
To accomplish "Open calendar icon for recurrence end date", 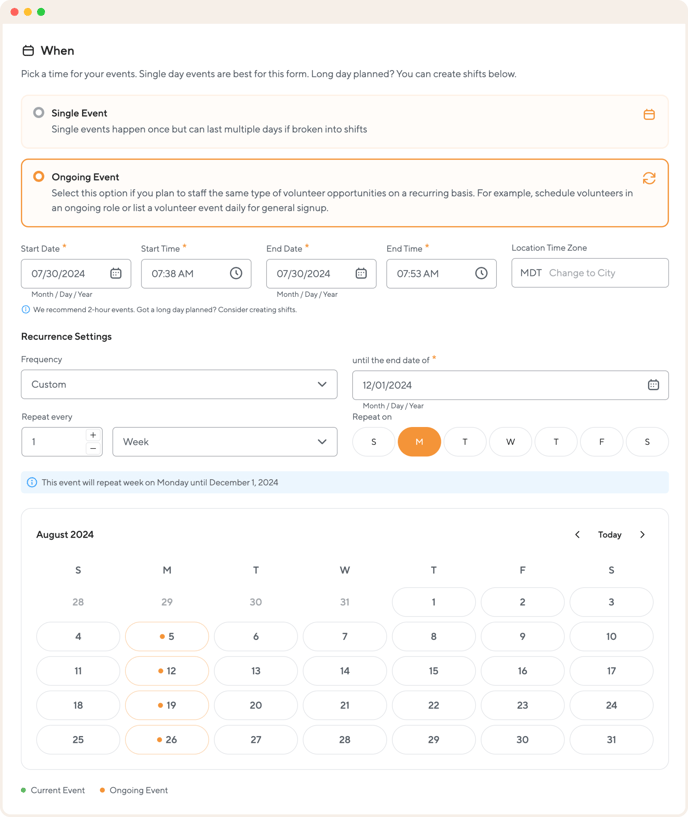I will pos(653,385).
